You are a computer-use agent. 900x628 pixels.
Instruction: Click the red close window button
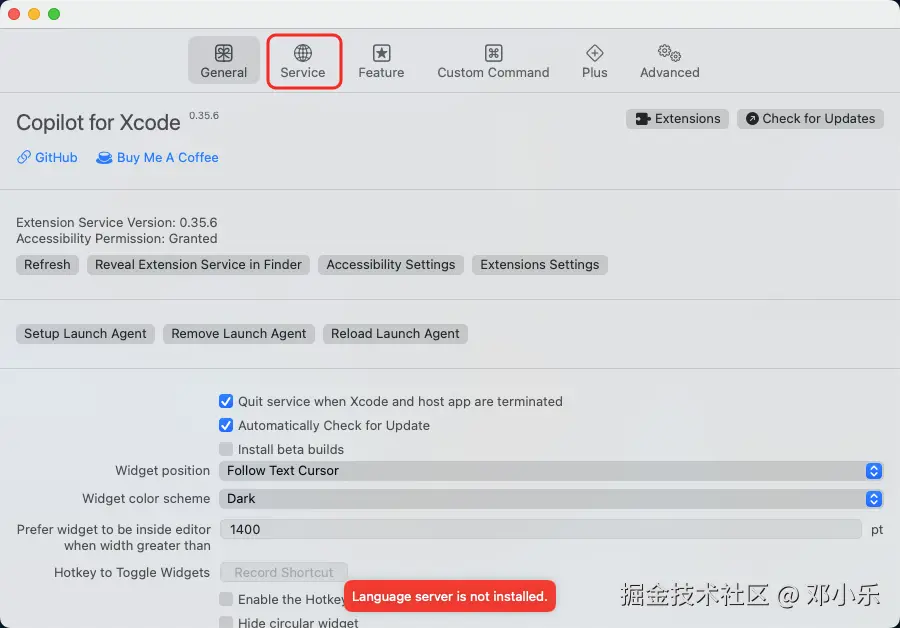coord(14,14)
